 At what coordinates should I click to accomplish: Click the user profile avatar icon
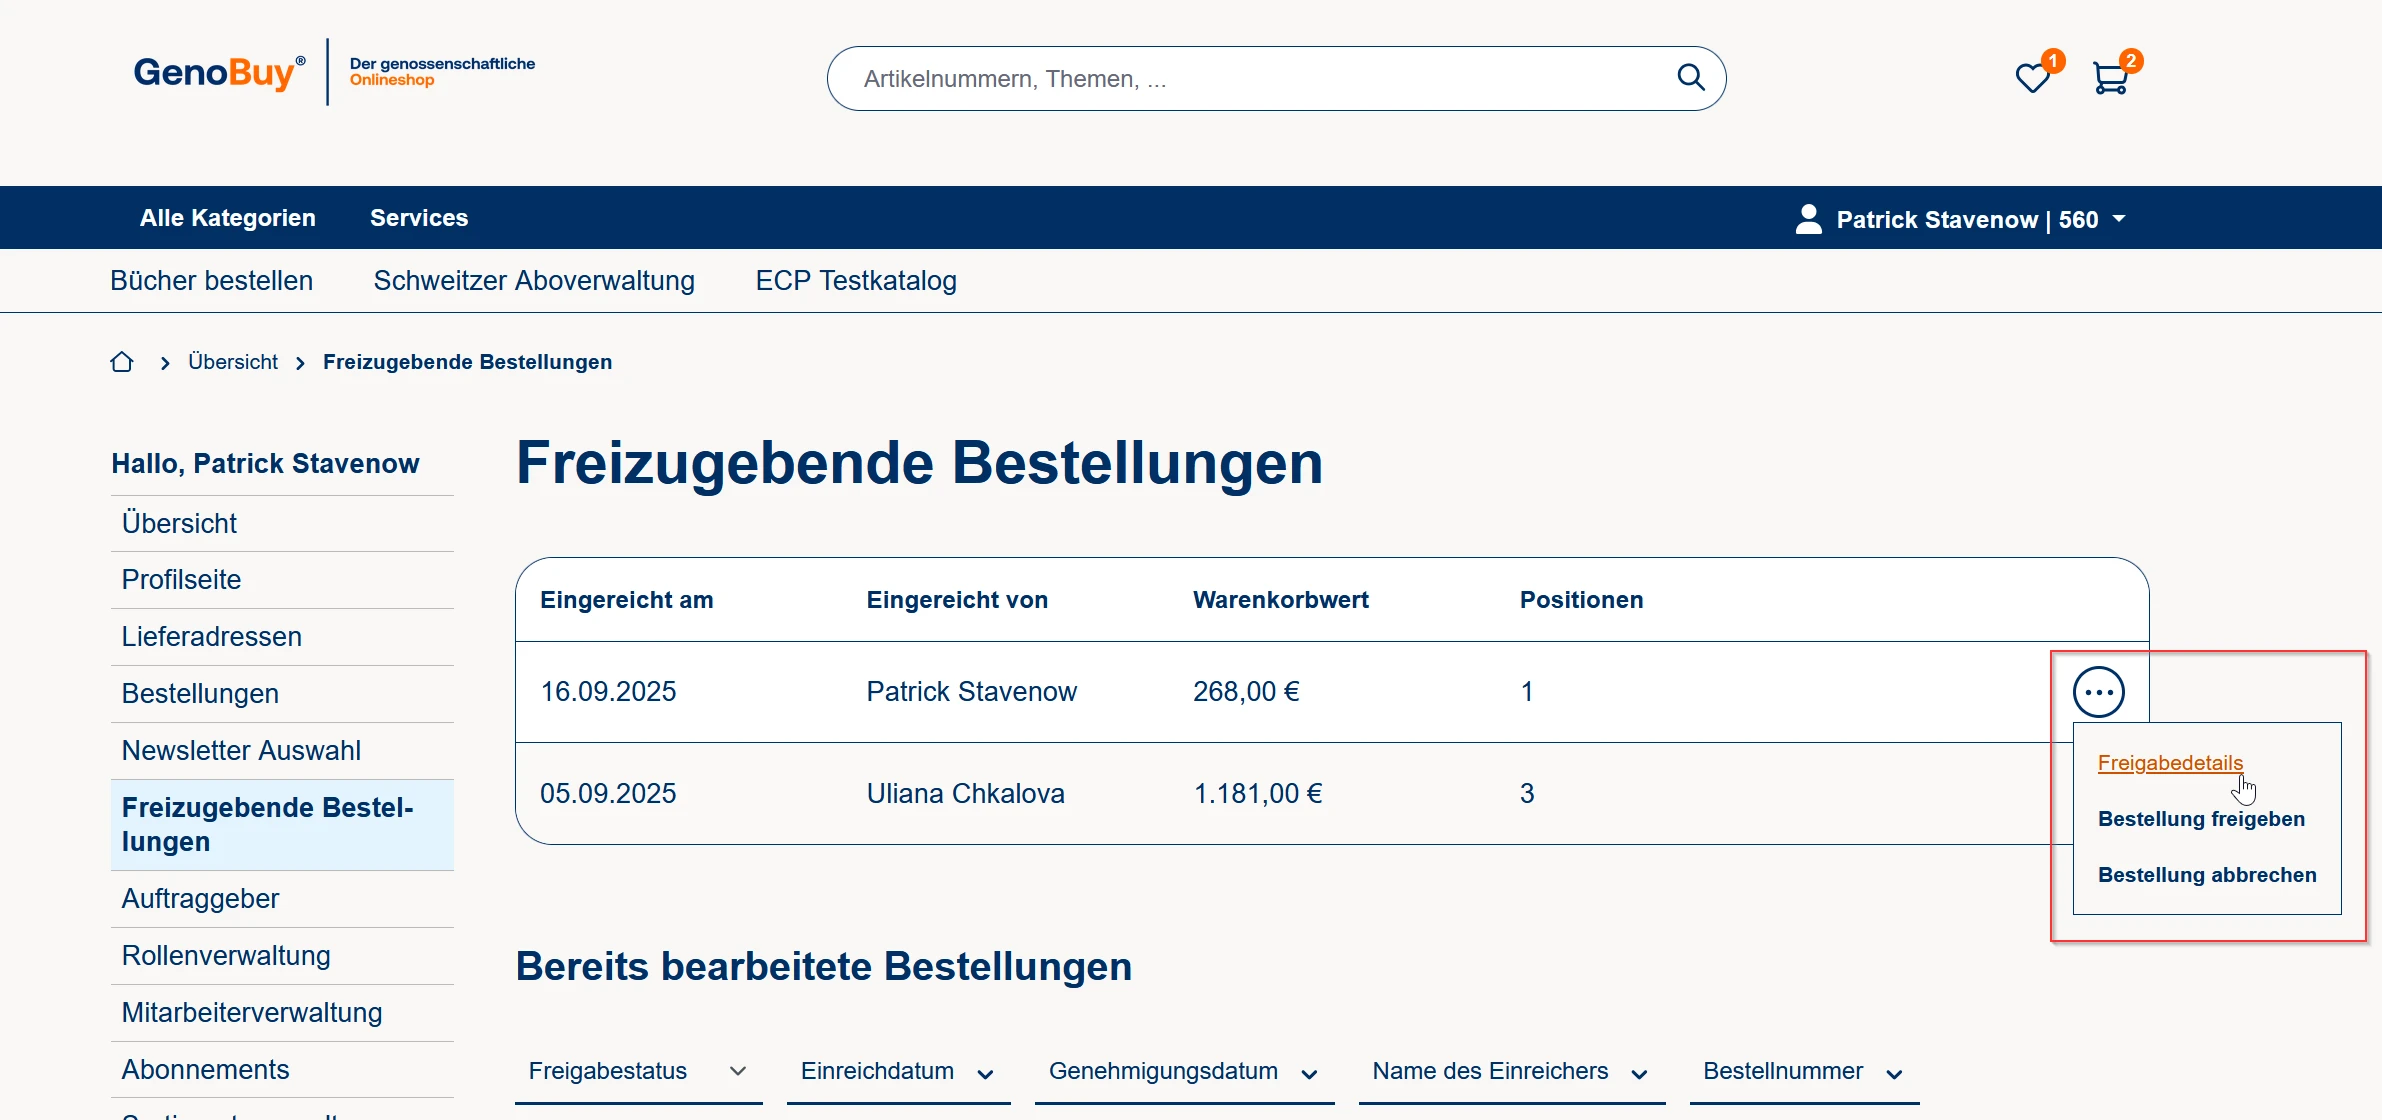coord(1808,219)
